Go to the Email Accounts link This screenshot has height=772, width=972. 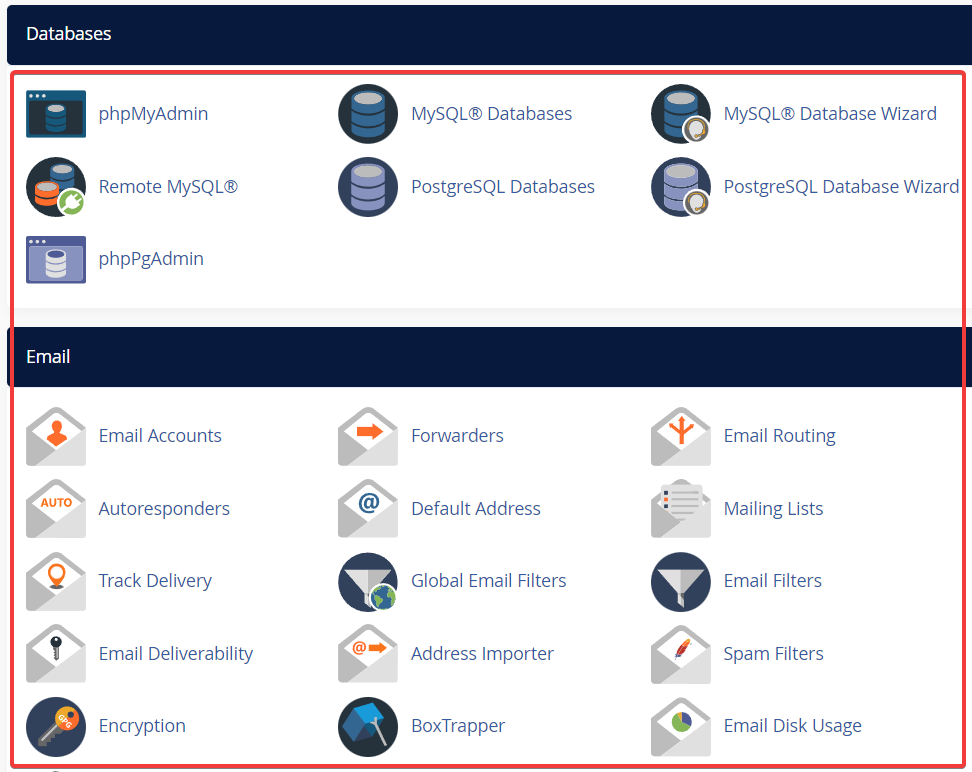[160, 436]
